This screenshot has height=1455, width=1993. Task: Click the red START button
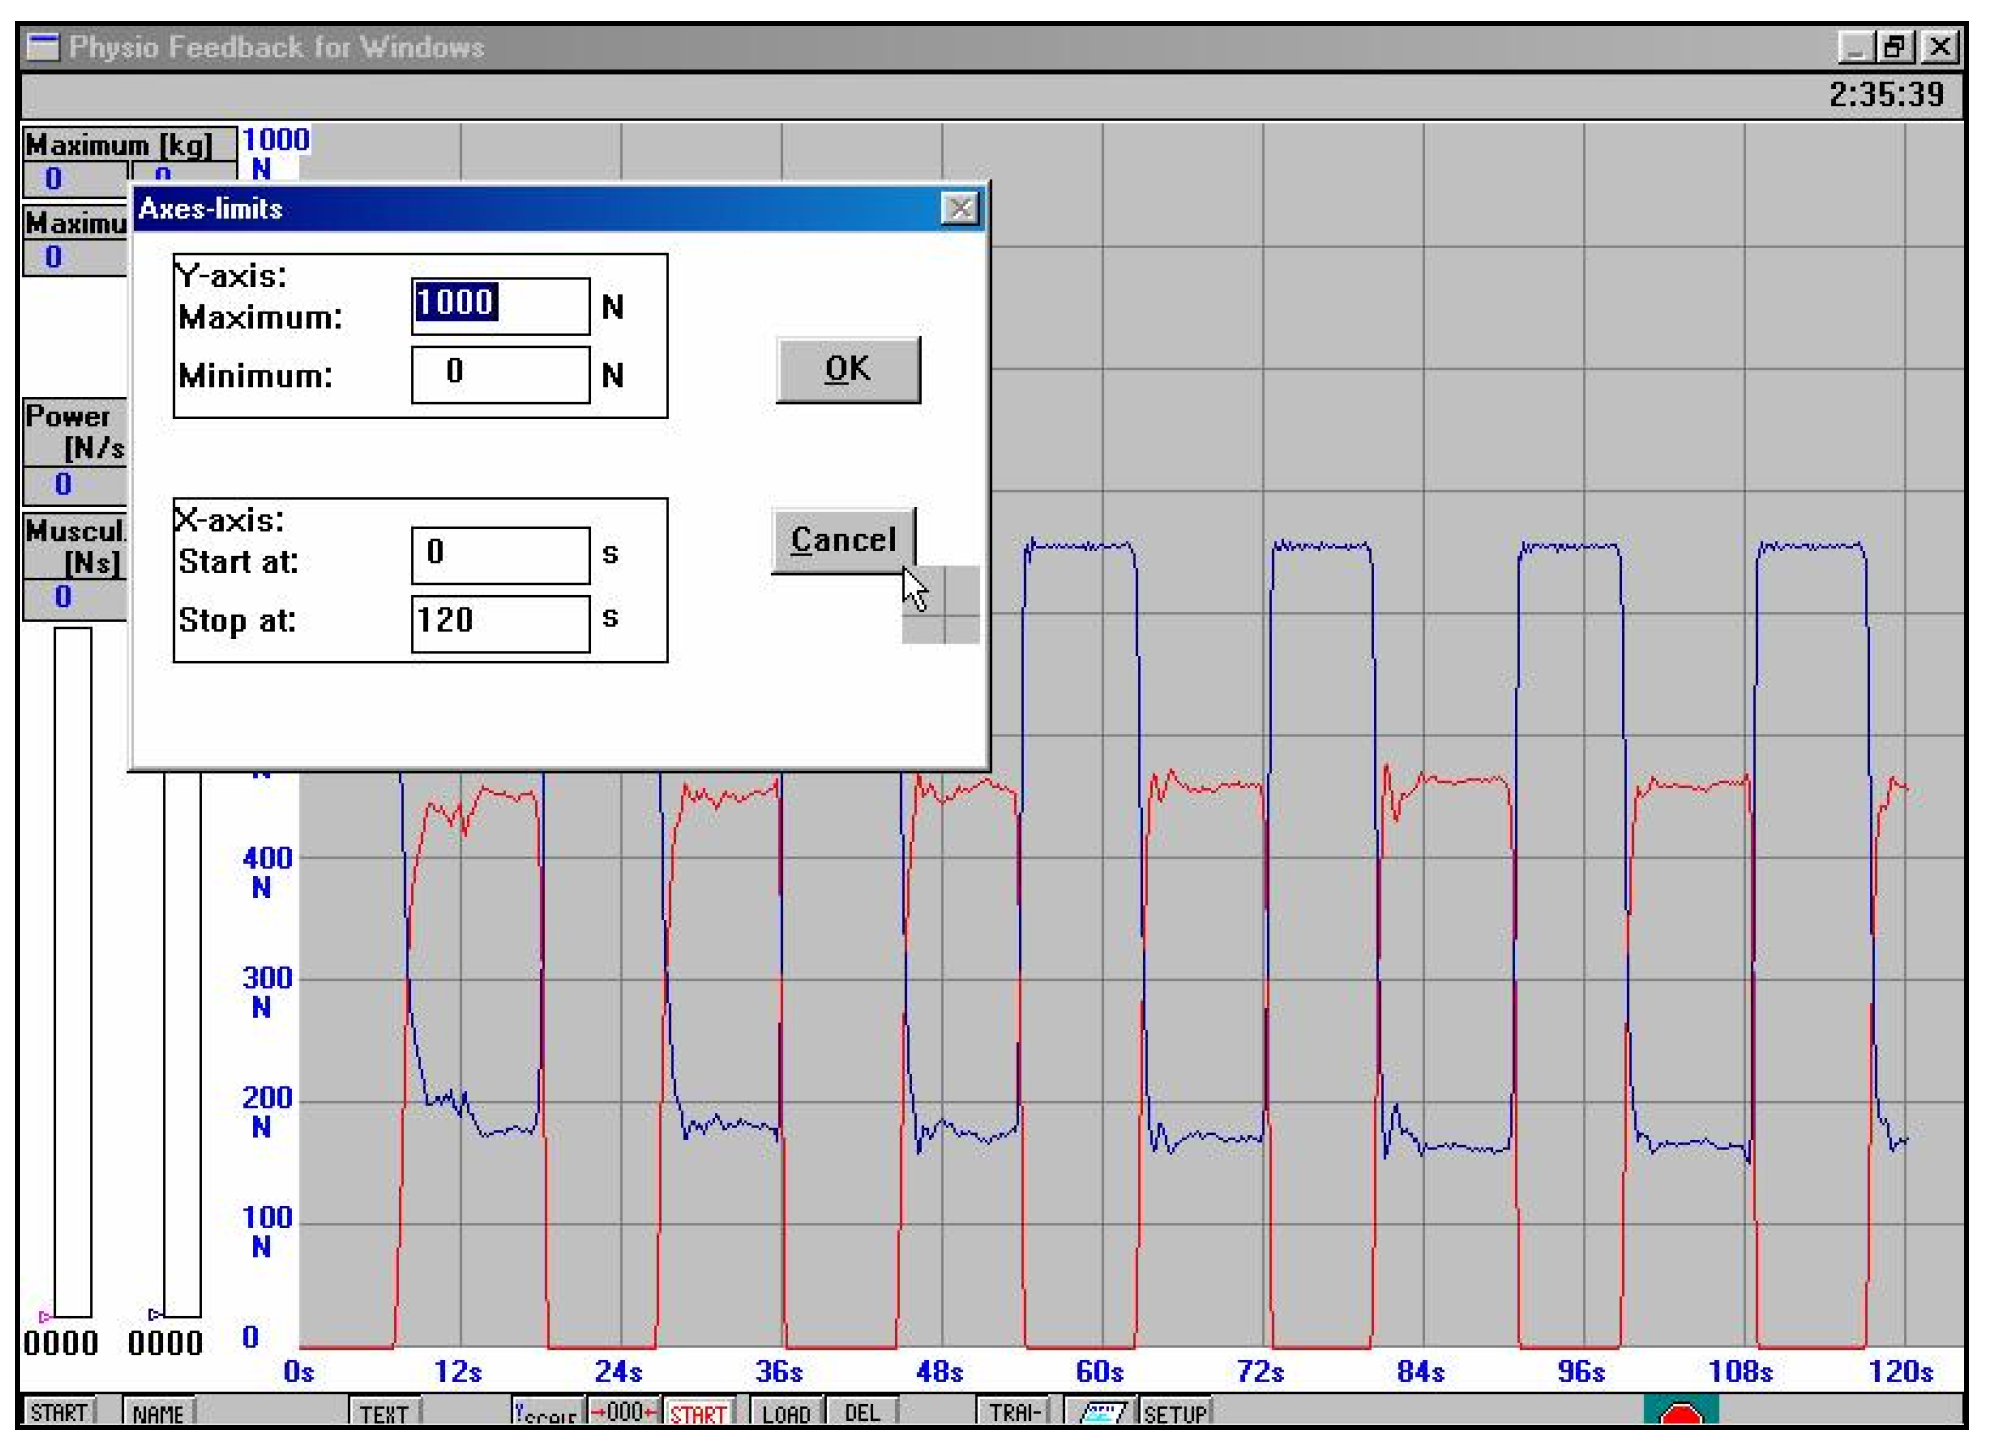point(698,1412)
